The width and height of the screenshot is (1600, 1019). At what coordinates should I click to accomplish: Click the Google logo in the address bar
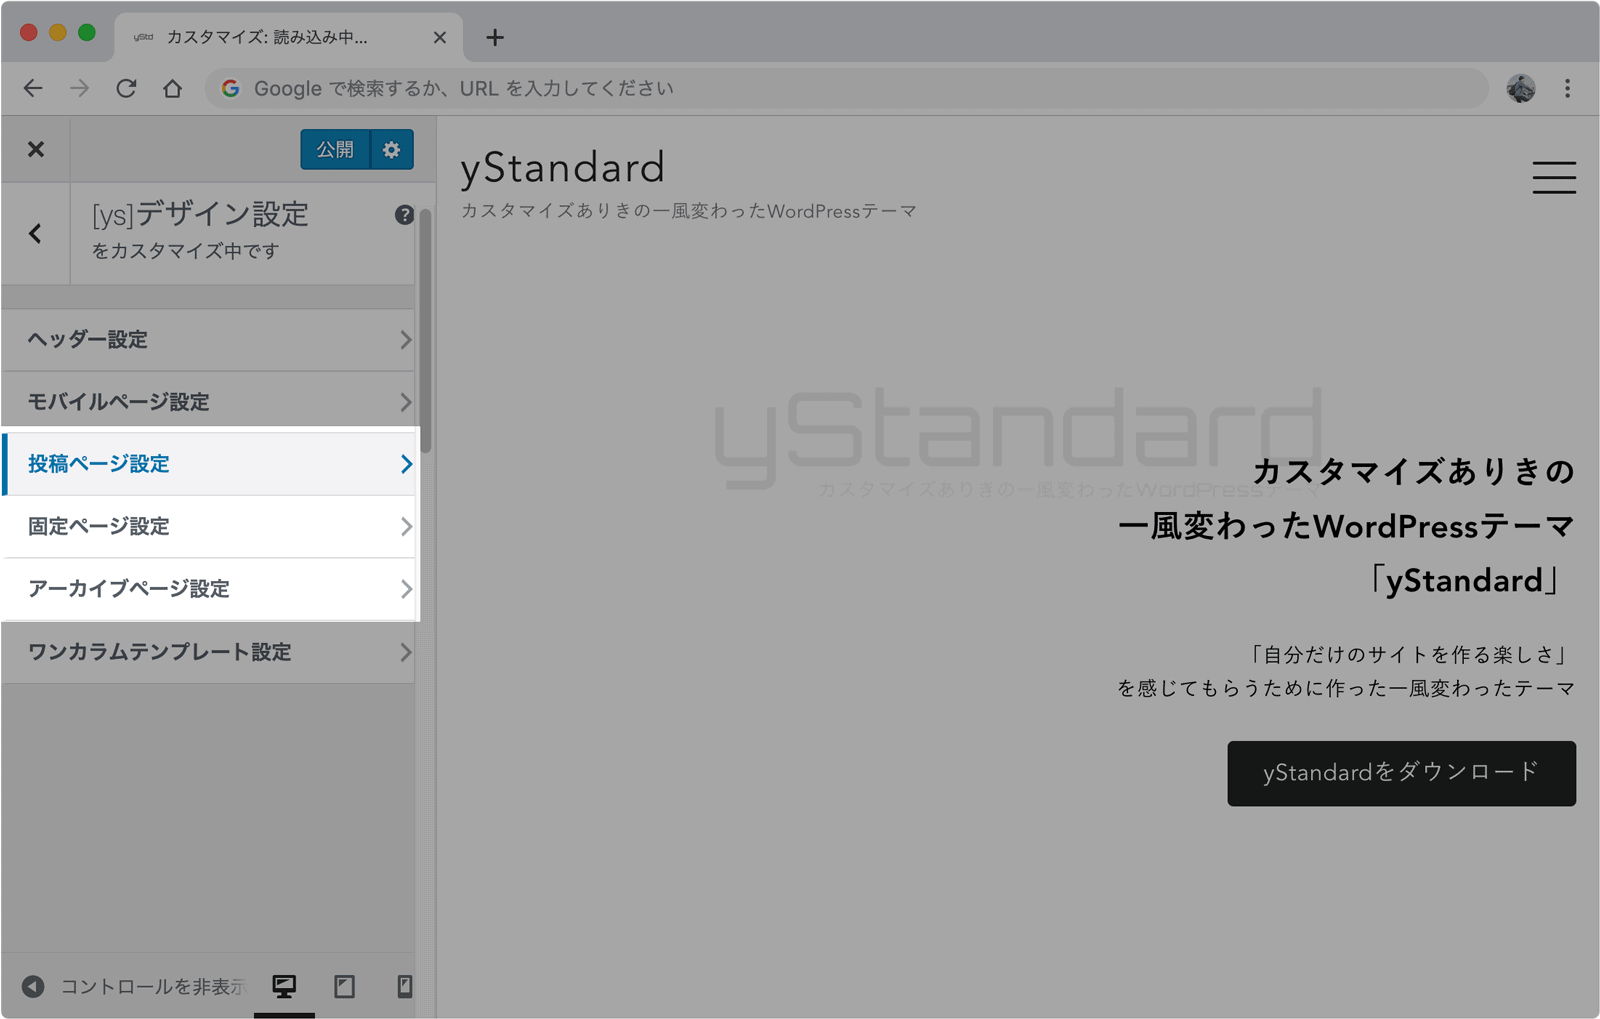(x=231, y=88)
